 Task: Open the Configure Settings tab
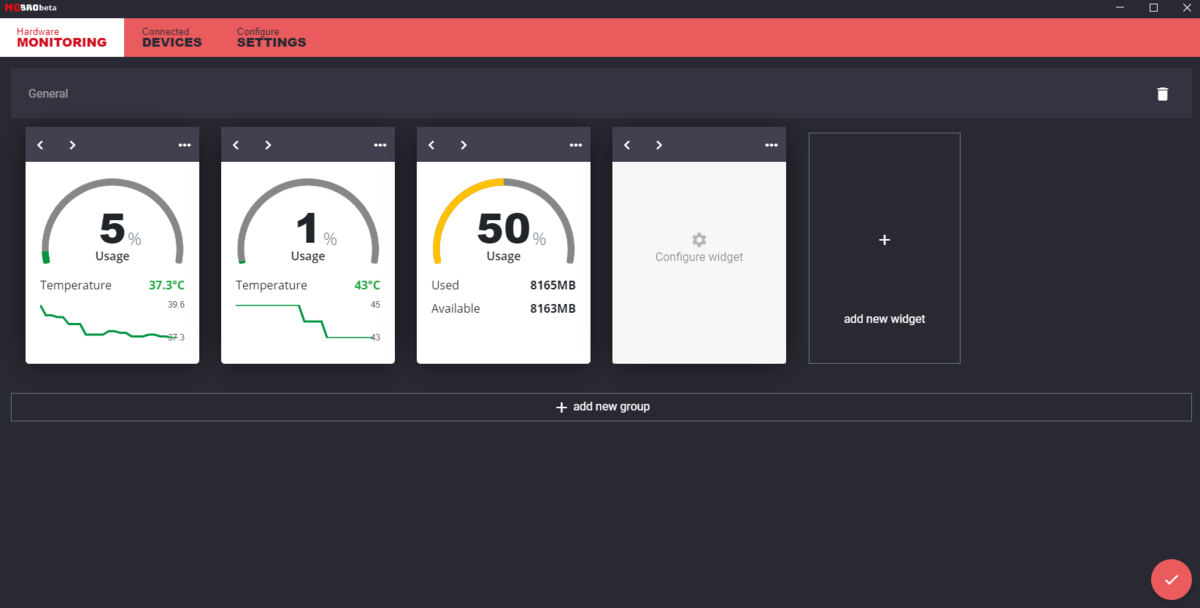(271, 37)
